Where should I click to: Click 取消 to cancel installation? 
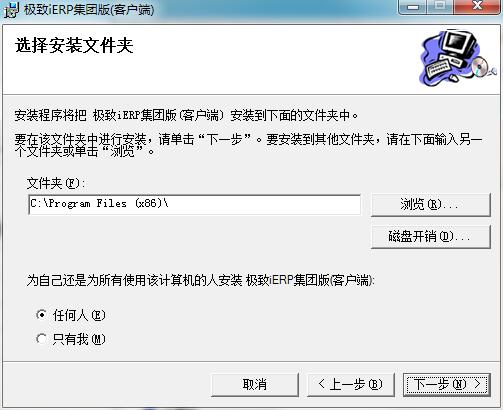tap(255, 384)
